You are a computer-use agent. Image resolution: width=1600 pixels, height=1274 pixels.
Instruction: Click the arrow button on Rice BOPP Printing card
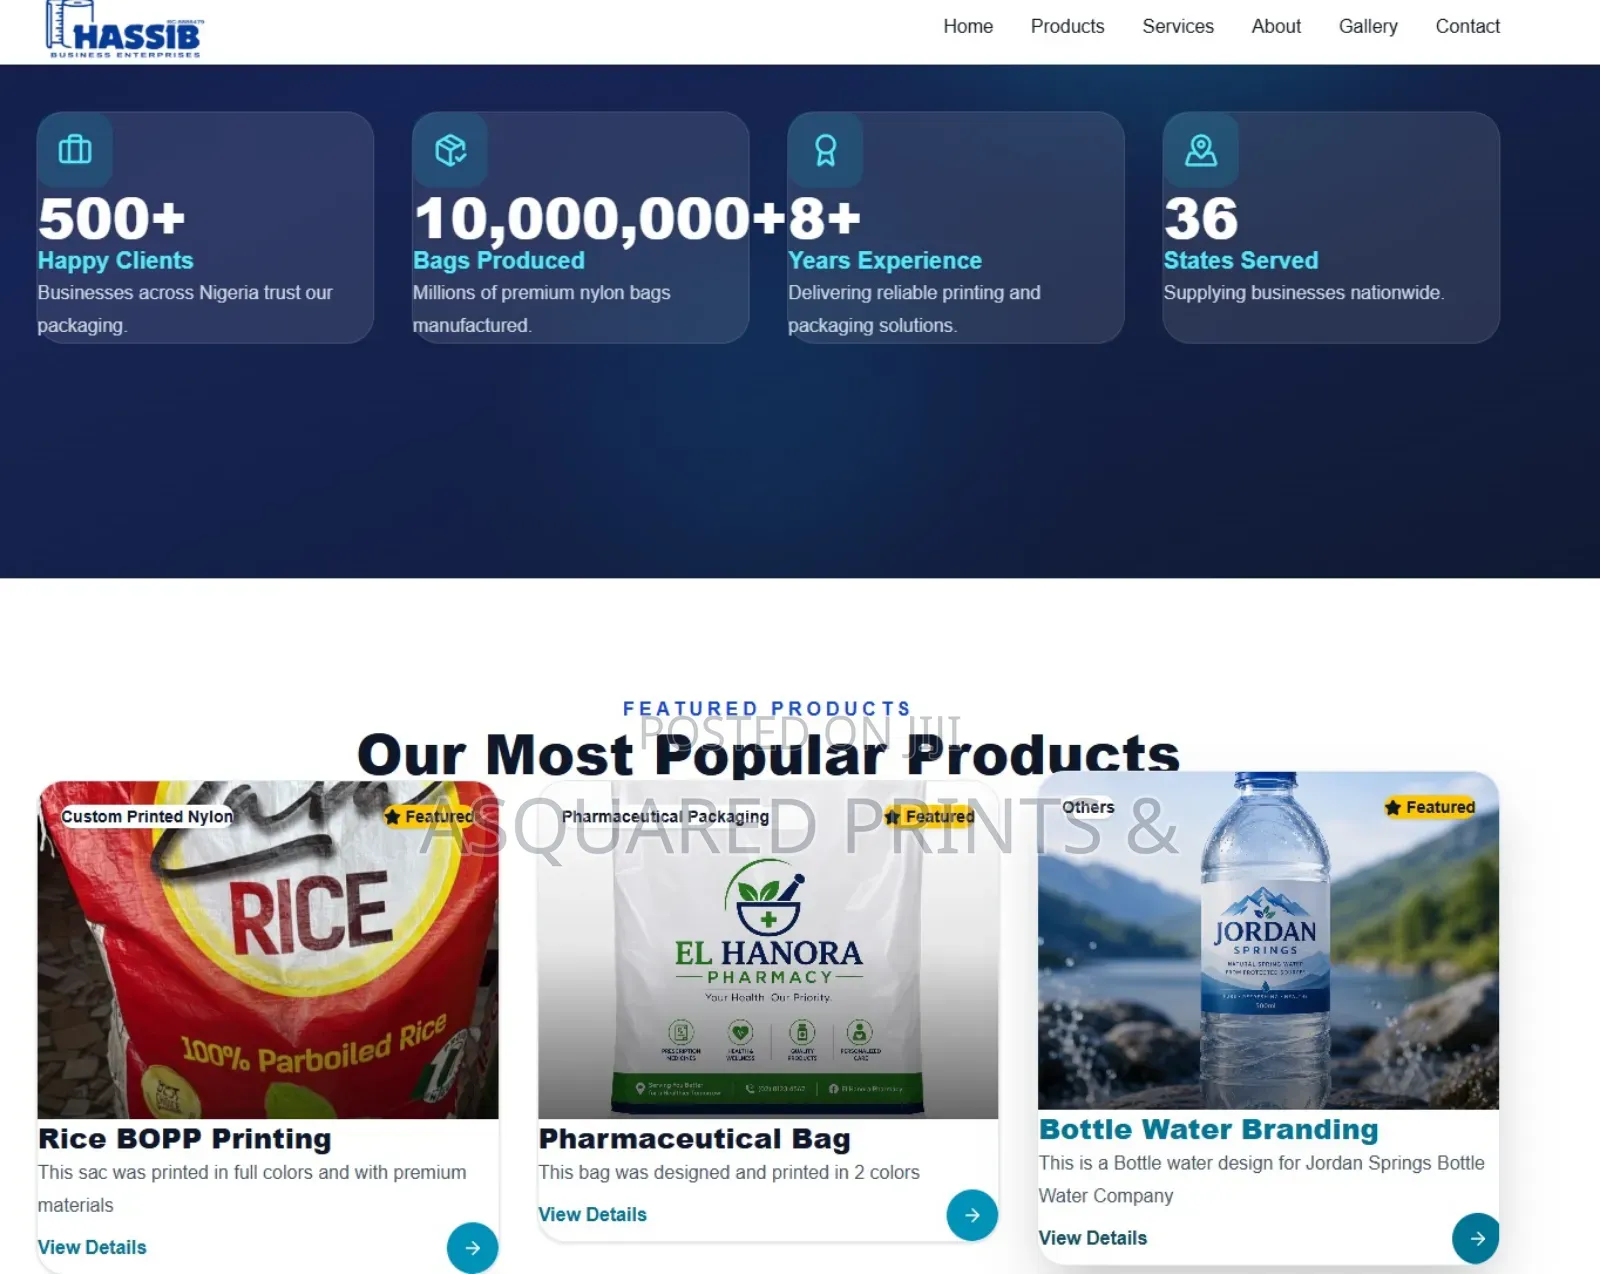tap(473, 1247)
